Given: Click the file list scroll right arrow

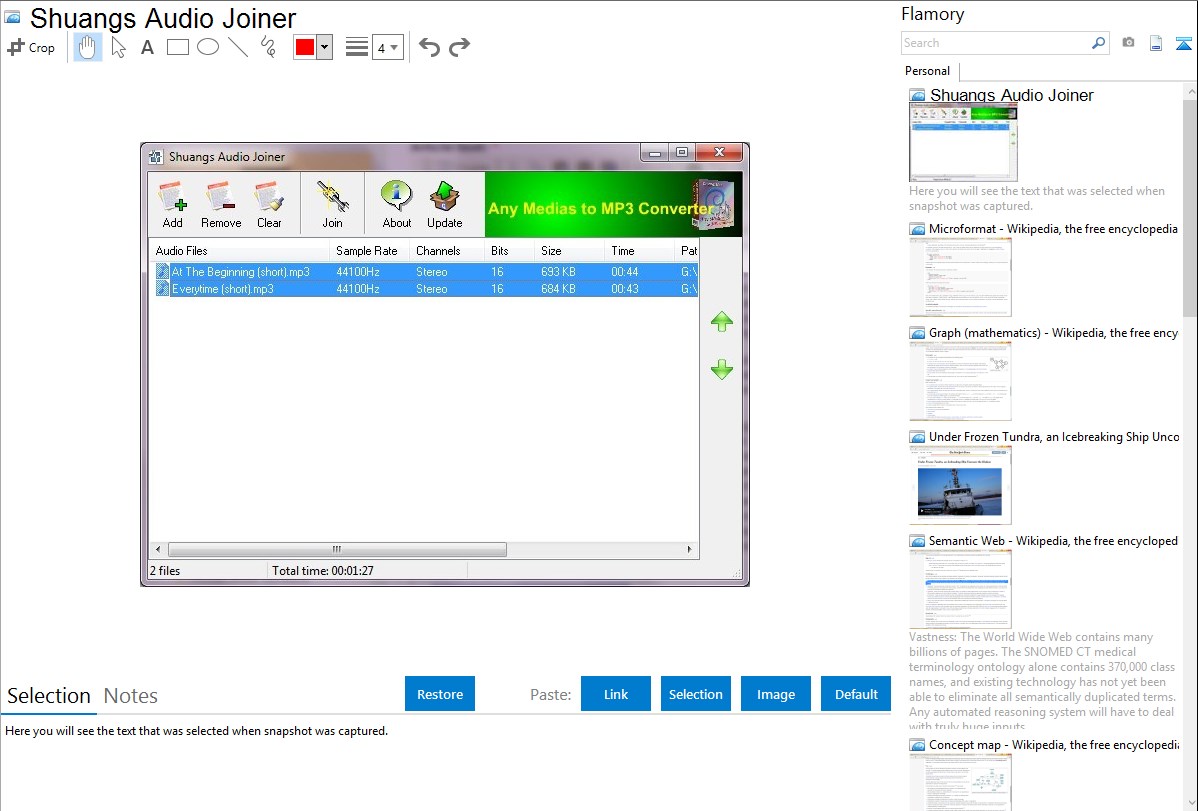Looking at the screenshot, I should click(689, 550).
